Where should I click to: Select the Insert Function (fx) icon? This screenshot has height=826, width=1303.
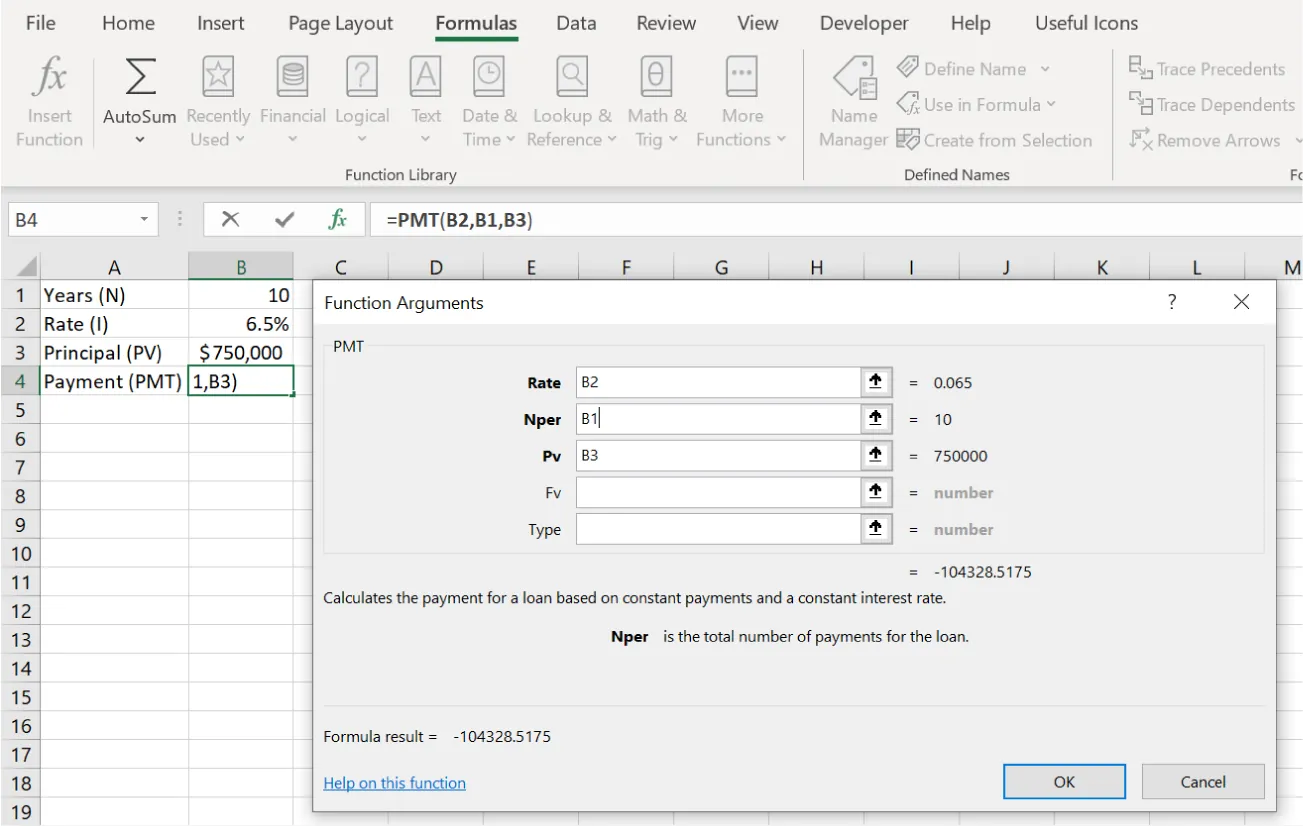[x=49, y=98]
